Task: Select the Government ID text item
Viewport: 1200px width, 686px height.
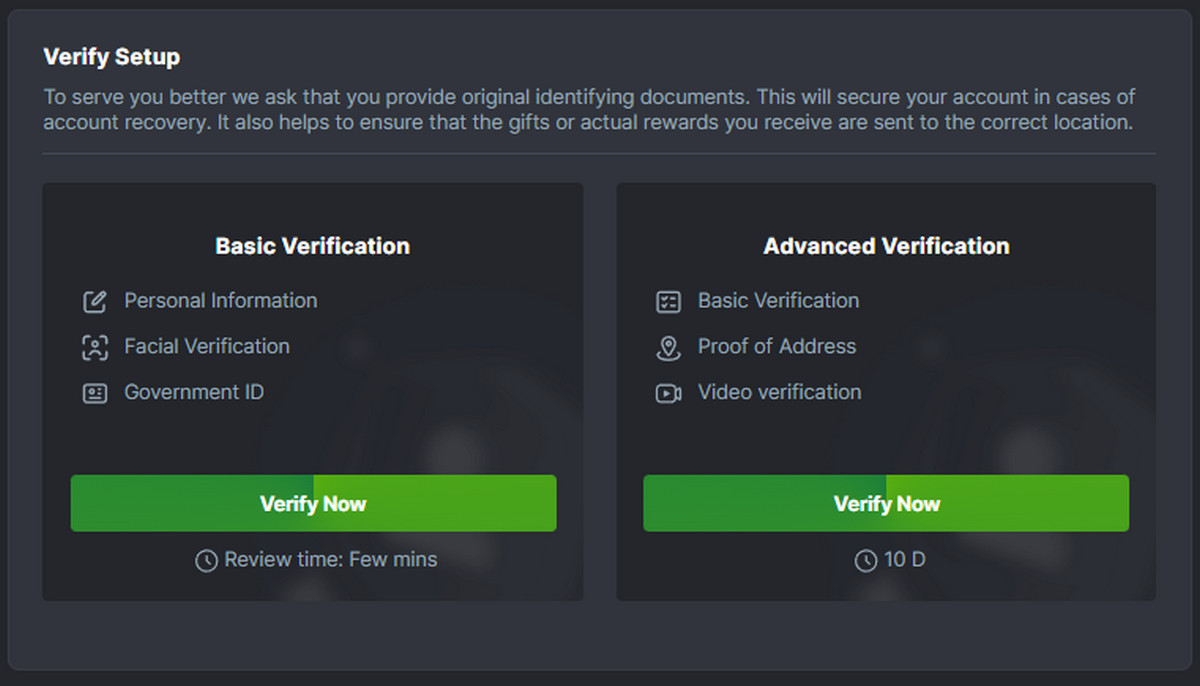Action: pyautogui.click(x=194, y=393)
